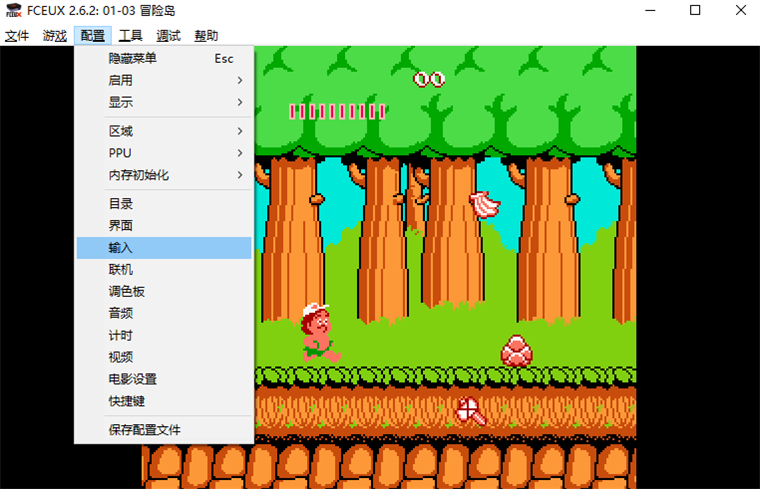Open the 帮助 menu
Image resolution: width=760 pixels, height=489 pixels.
point(206,36)
